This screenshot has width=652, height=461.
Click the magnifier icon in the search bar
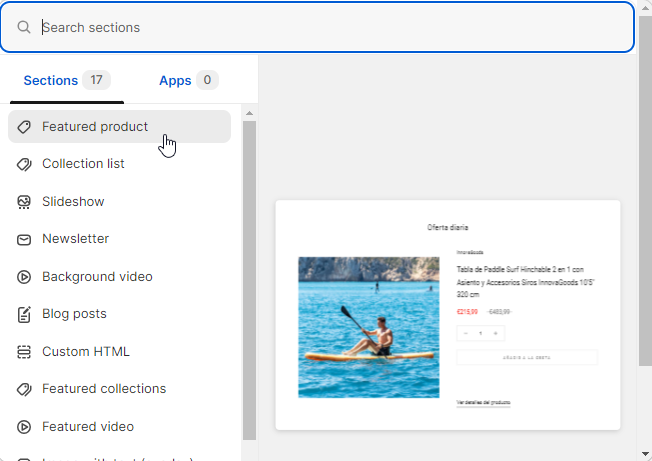click(24, 27)
